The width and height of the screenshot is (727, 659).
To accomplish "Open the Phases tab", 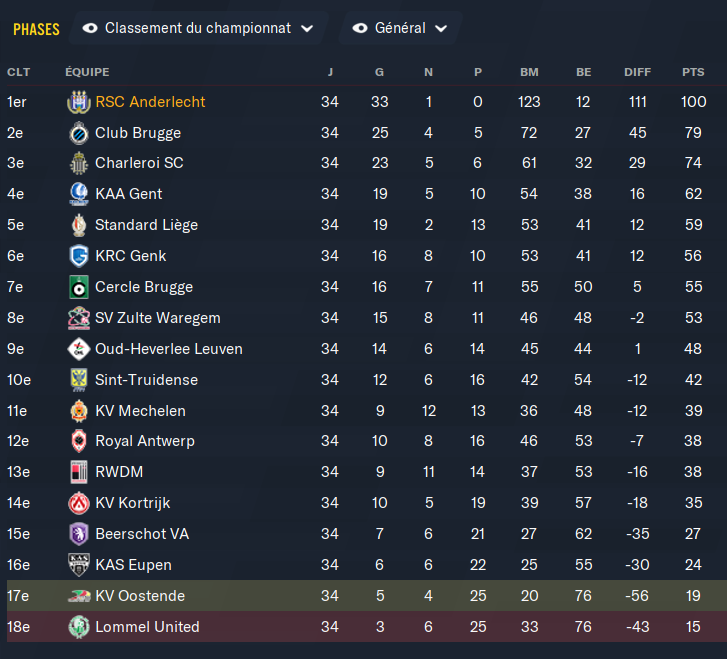I will pos(36,29).
